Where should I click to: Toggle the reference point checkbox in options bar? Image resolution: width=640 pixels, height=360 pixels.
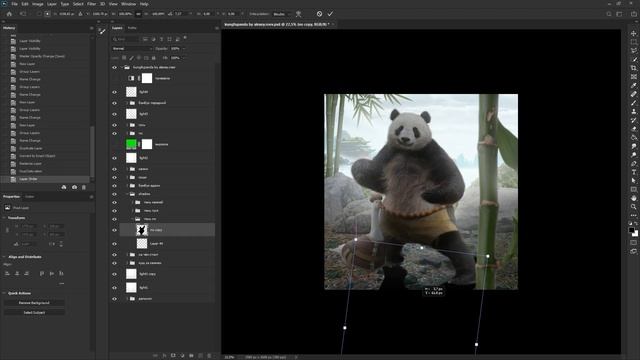pos(39,14)
